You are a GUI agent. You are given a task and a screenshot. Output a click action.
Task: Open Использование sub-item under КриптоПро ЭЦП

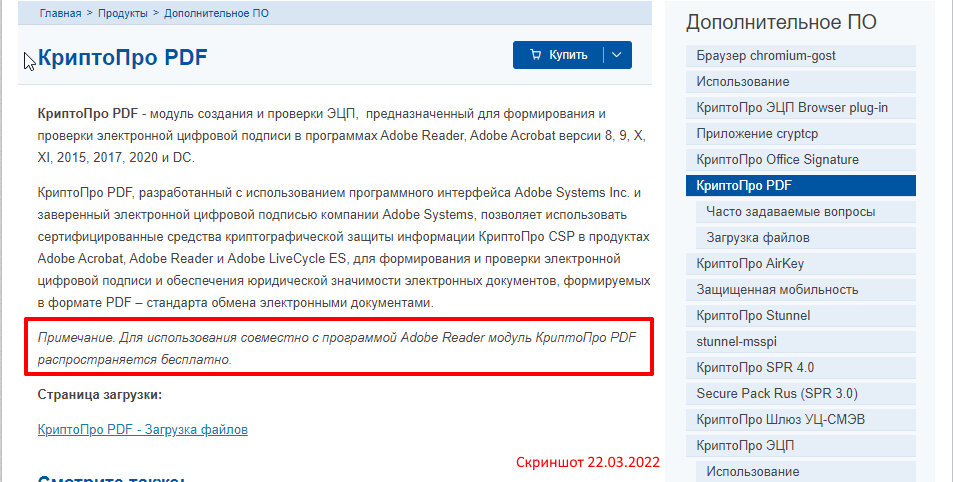805,471
